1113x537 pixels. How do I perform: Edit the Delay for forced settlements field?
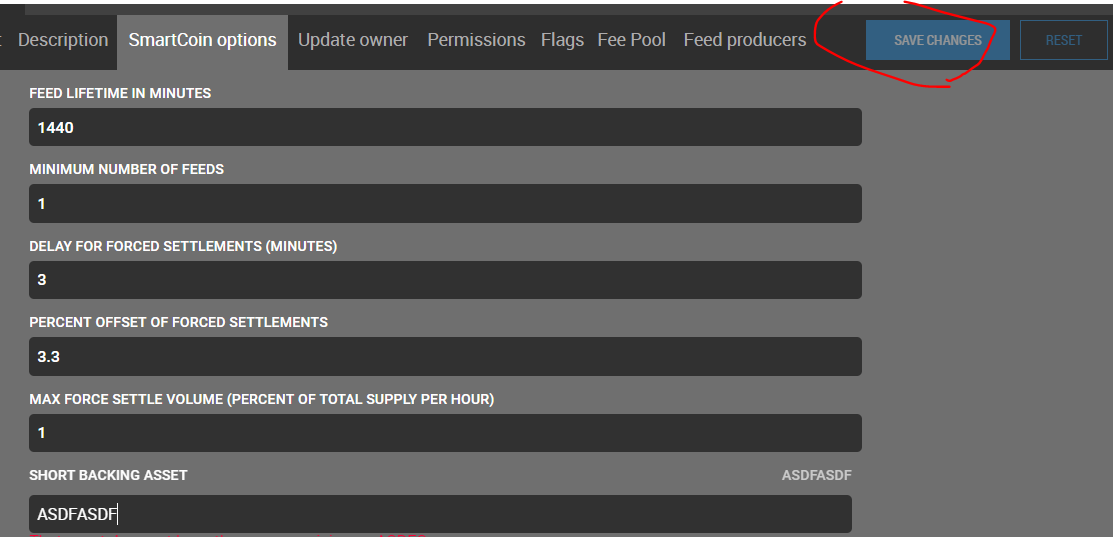445,280
